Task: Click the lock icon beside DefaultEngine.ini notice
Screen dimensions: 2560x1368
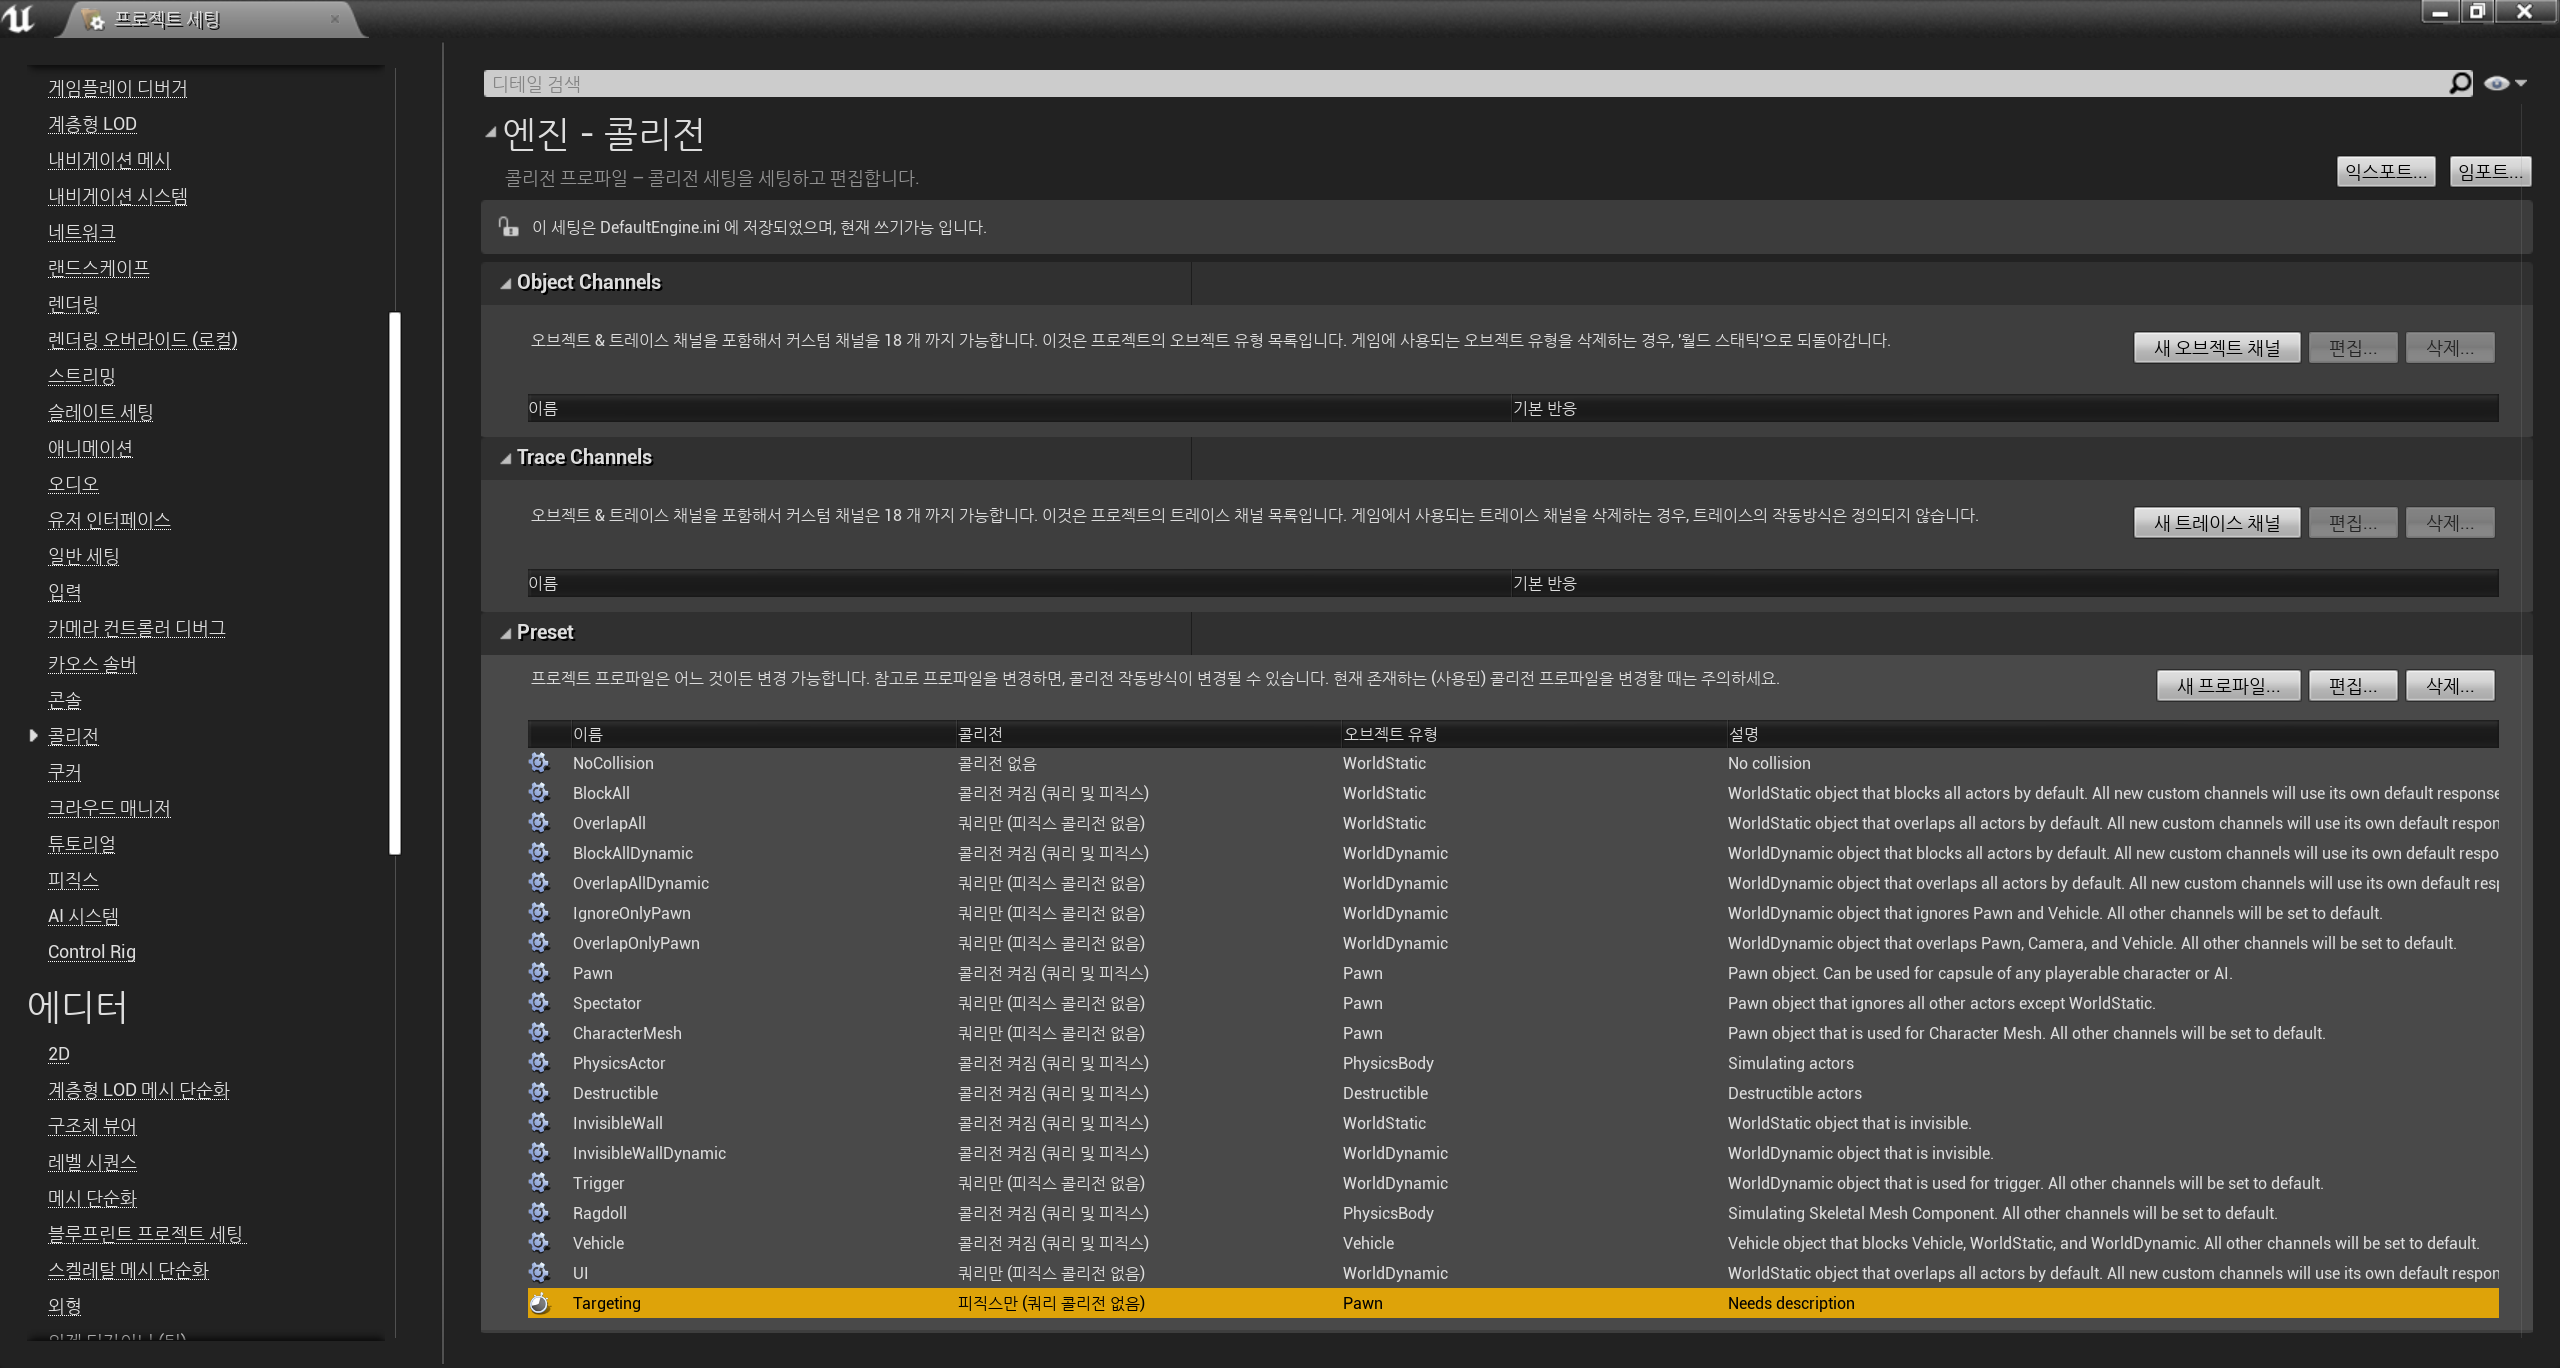Action: 509,227
